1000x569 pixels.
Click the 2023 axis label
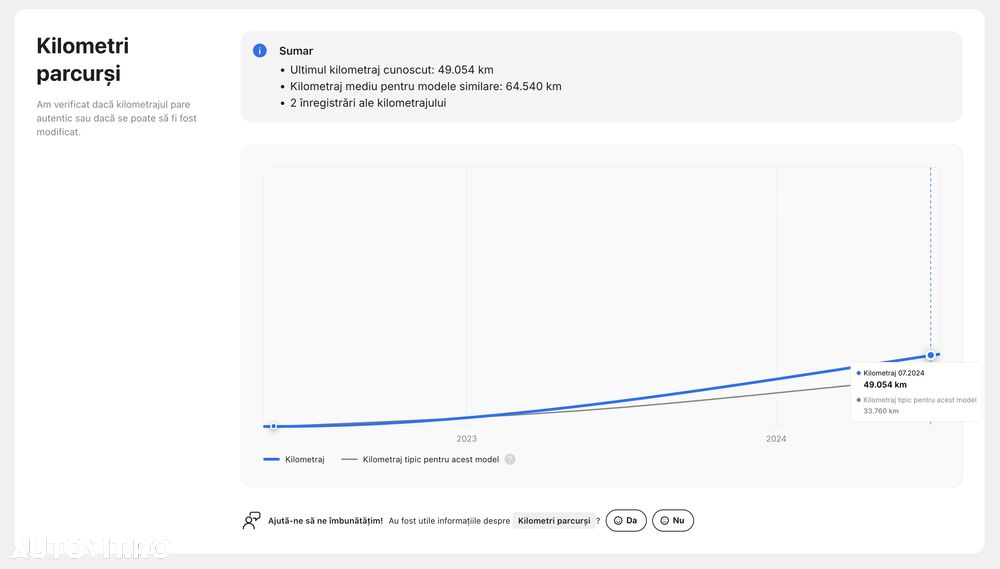tap(466, 439)
